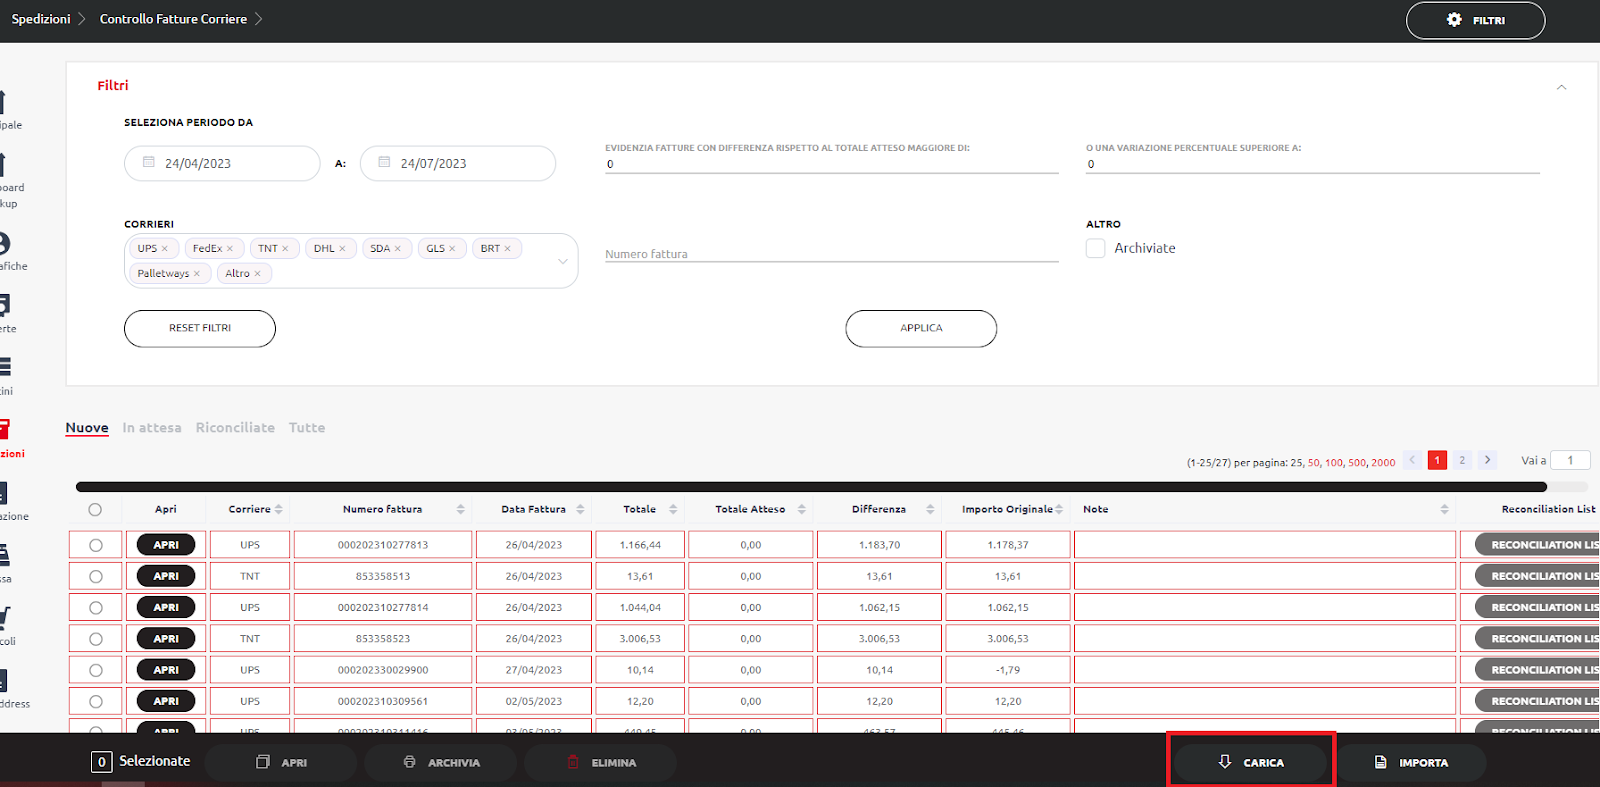Show 100 results per page
Viewport: 1600px width, 787px height.
coord(1334,463)
